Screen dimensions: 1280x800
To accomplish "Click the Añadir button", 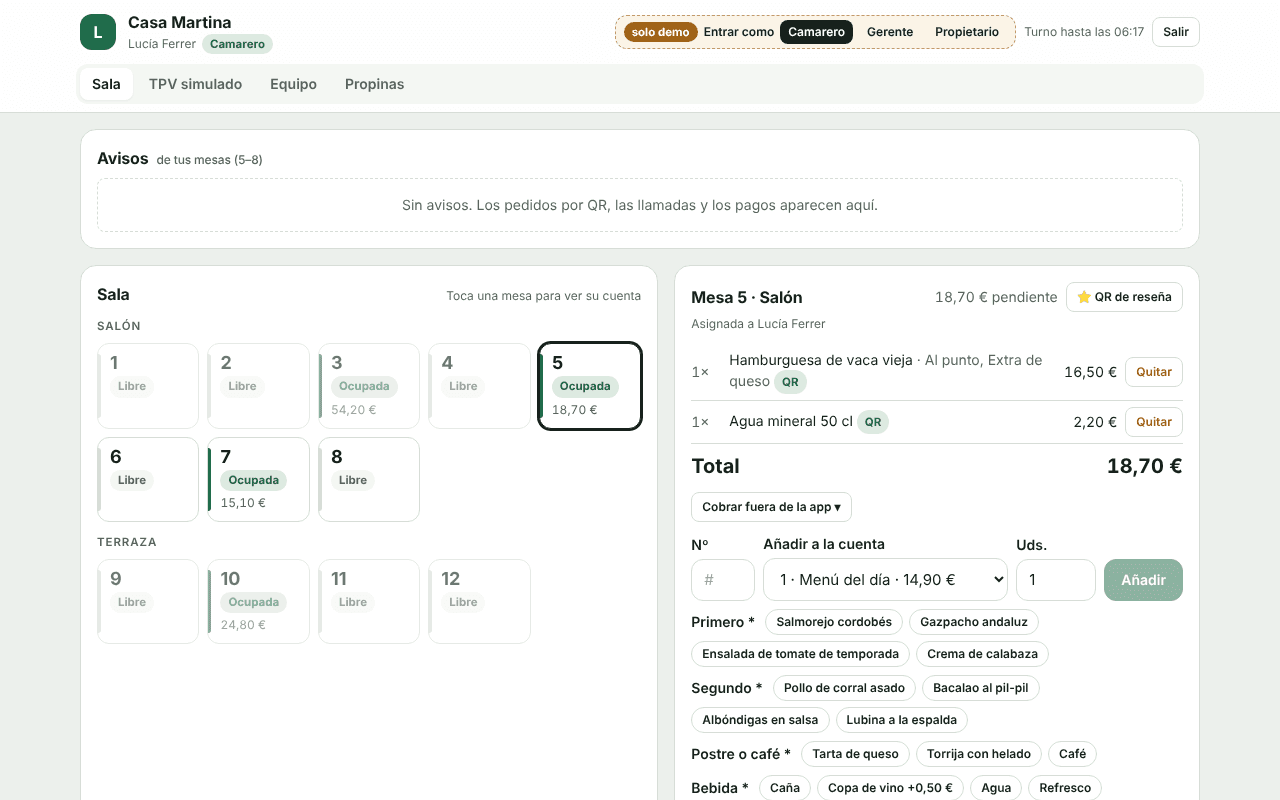I will 1143,580.
